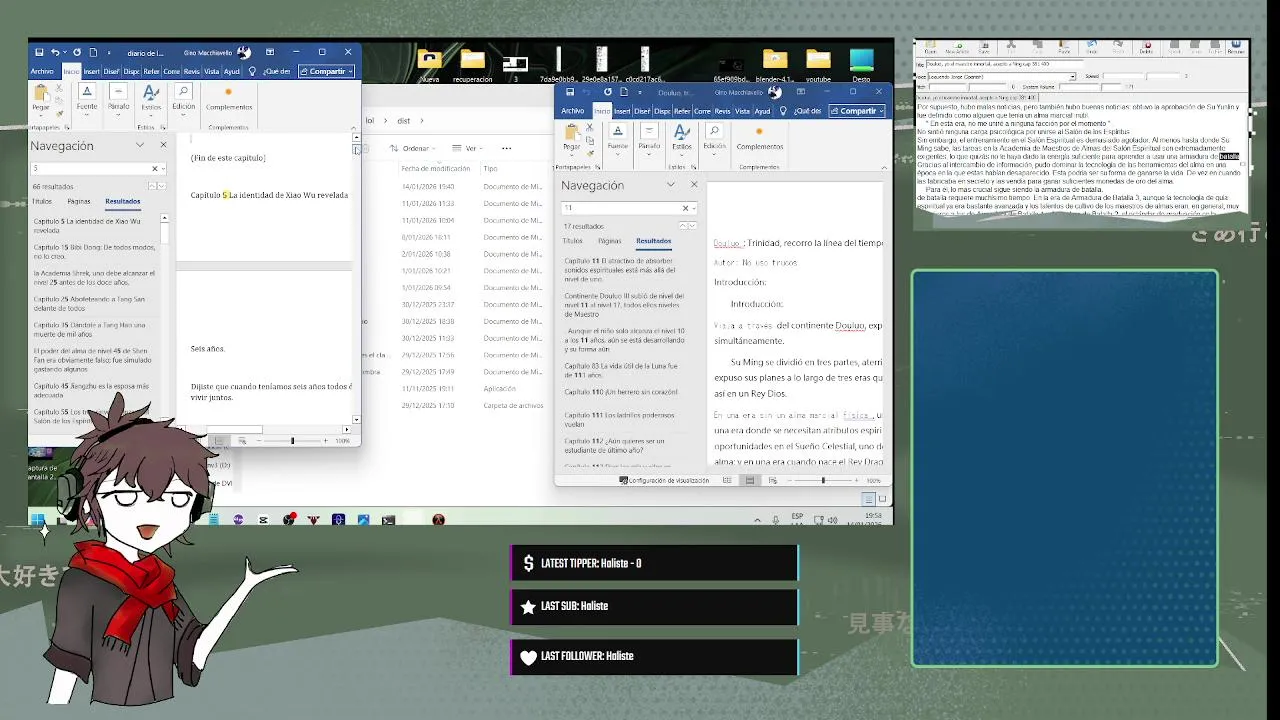This screenshot has height=720, width=1280.
Task: Go to previous search result in left Word
Action: click(151, 186)
